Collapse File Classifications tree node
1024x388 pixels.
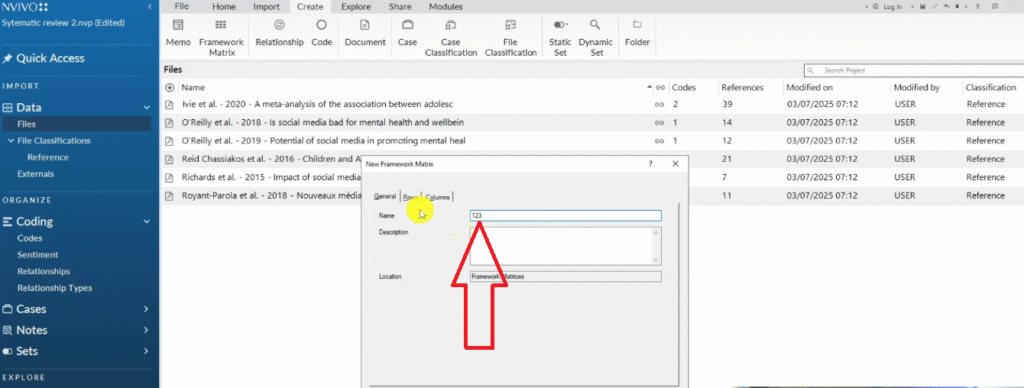click(10, 140)
